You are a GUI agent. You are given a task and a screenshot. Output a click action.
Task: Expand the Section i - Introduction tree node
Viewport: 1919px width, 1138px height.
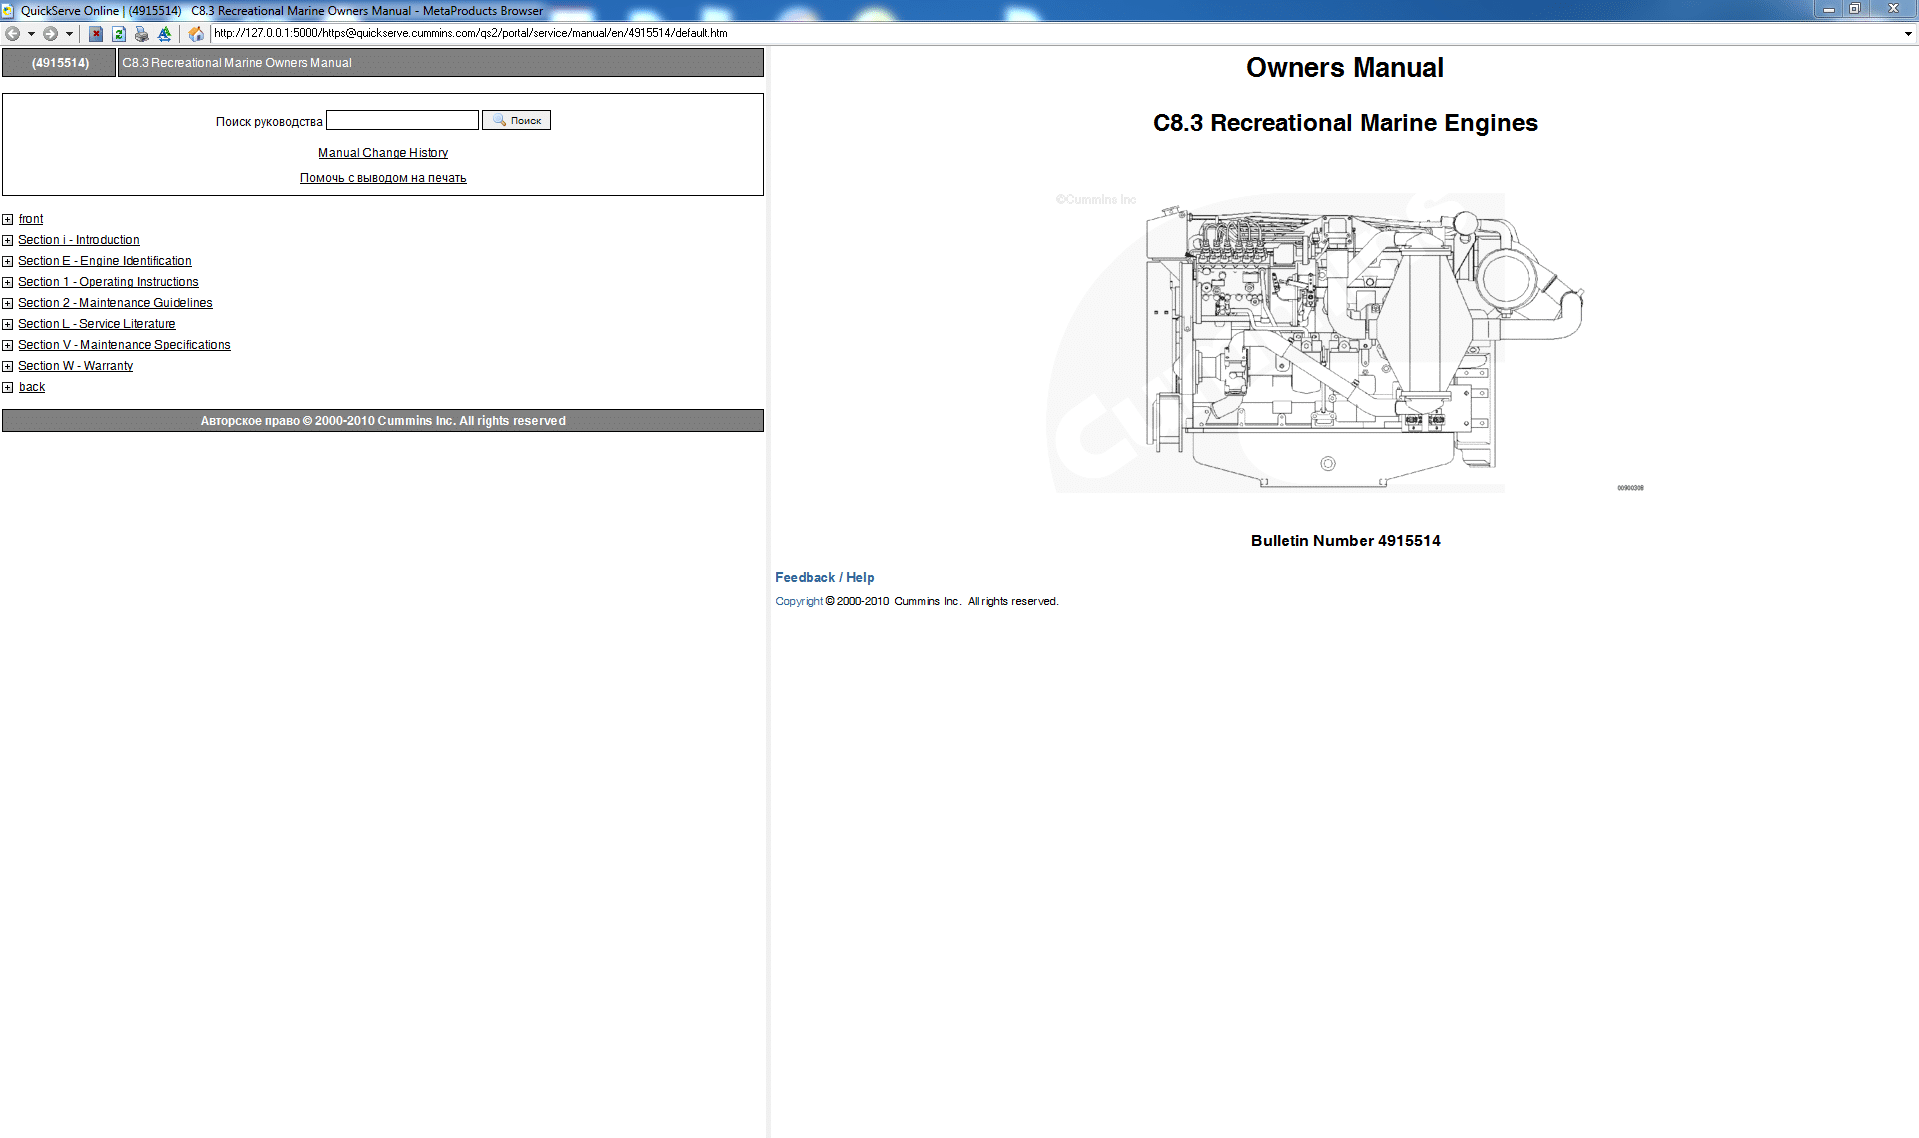pos(8,240)
